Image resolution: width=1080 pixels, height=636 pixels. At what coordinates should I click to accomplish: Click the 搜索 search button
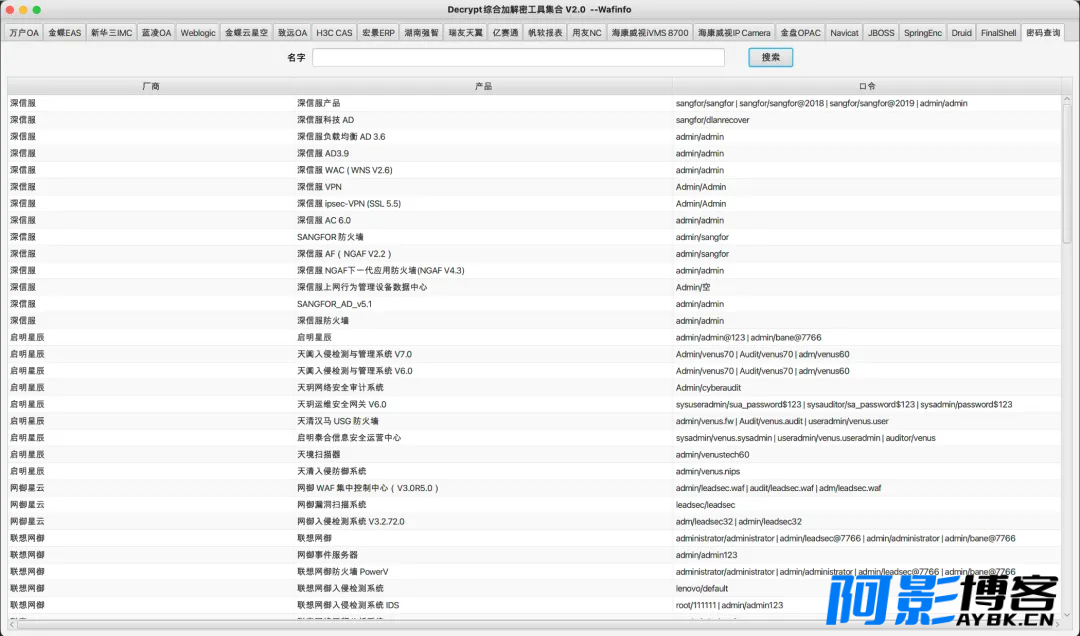coord(770,57)
